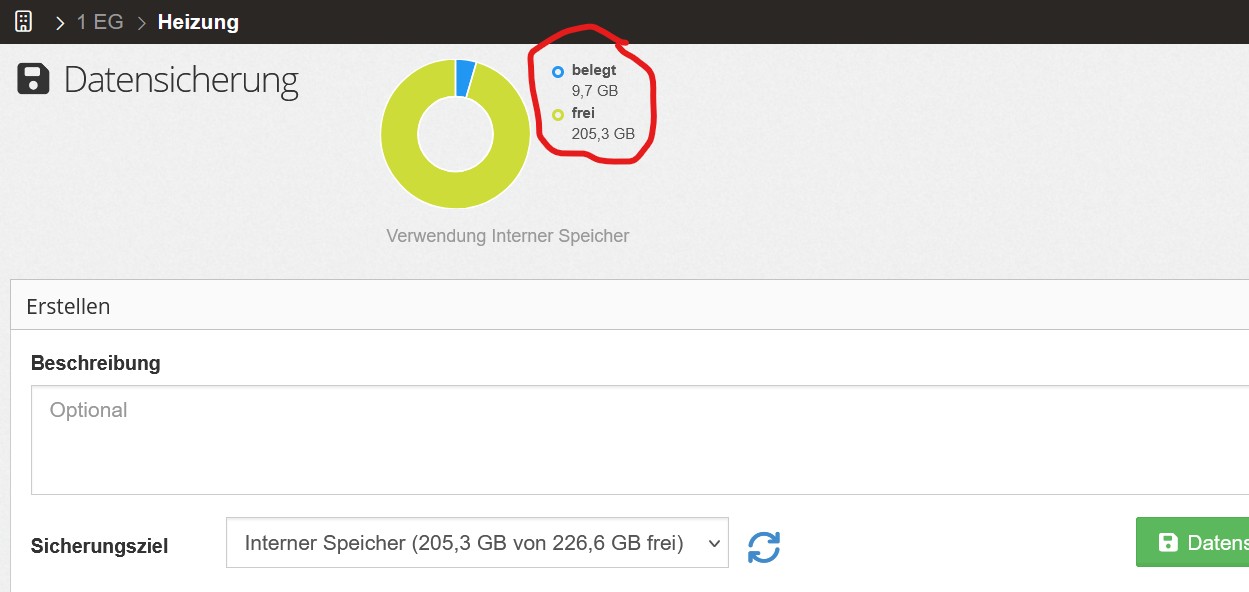Navigate to 1 EG breadcrumb
This screenshot has height=592, width=1249.
pyautogui.click(x=100, y=22)
